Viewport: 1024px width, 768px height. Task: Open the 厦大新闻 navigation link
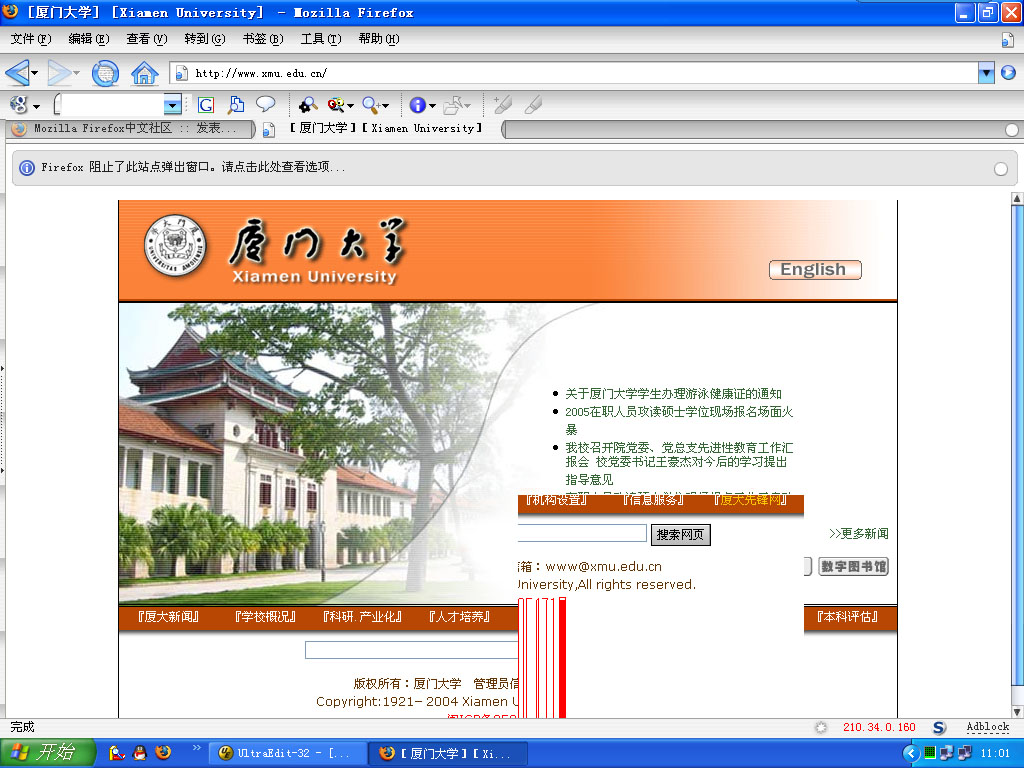pyautogui.click(x=168, y=617)
